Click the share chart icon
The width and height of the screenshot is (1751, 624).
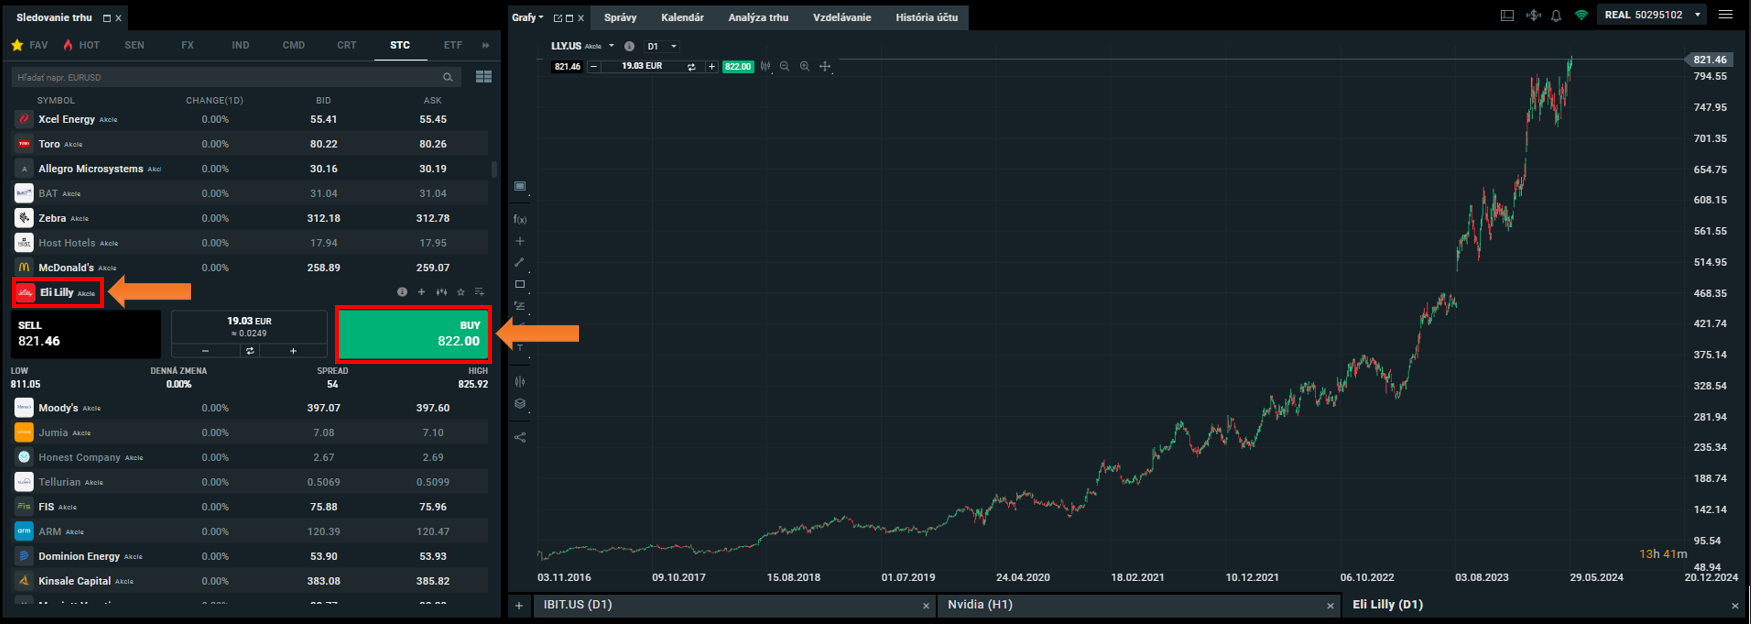(x=520, y=437)
